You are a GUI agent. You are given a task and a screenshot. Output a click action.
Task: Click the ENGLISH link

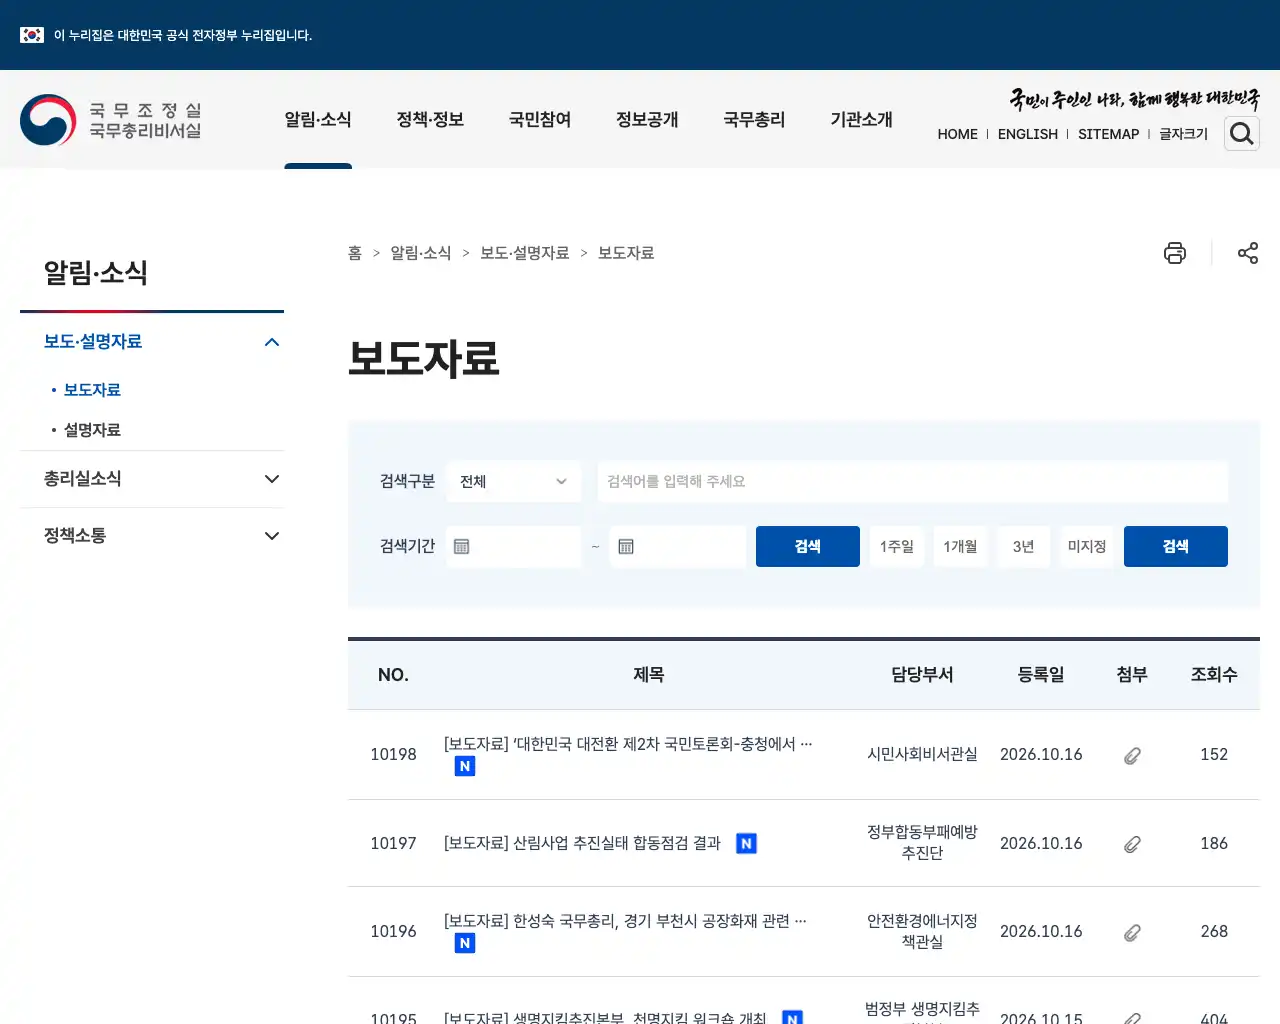[x=1028, y=134]
